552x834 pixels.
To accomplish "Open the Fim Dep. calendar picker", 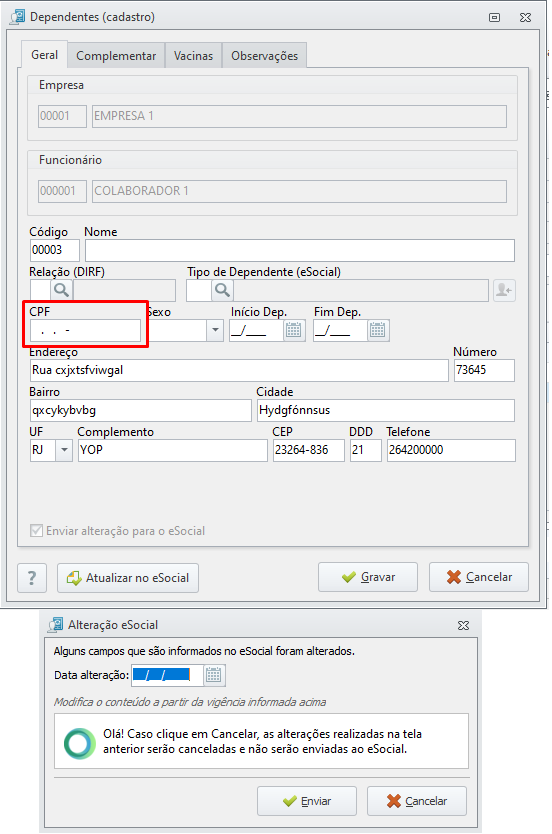I will (x=378, y=330).
